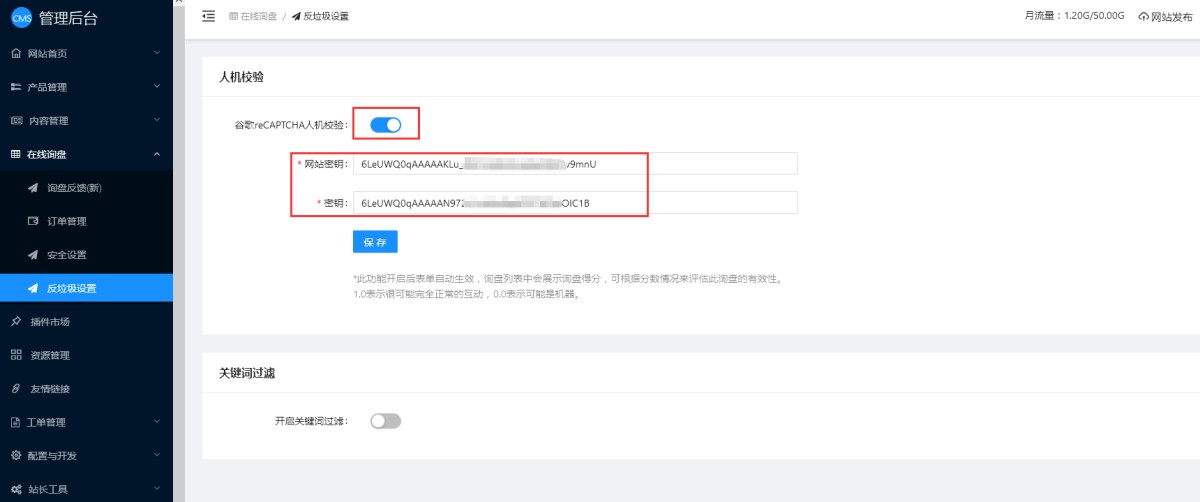The height and width of the screenshot is (502, 1200).
Task: Expand 产品管理 menu chevron
Action: pyautogui.click(x=157, y=87)
